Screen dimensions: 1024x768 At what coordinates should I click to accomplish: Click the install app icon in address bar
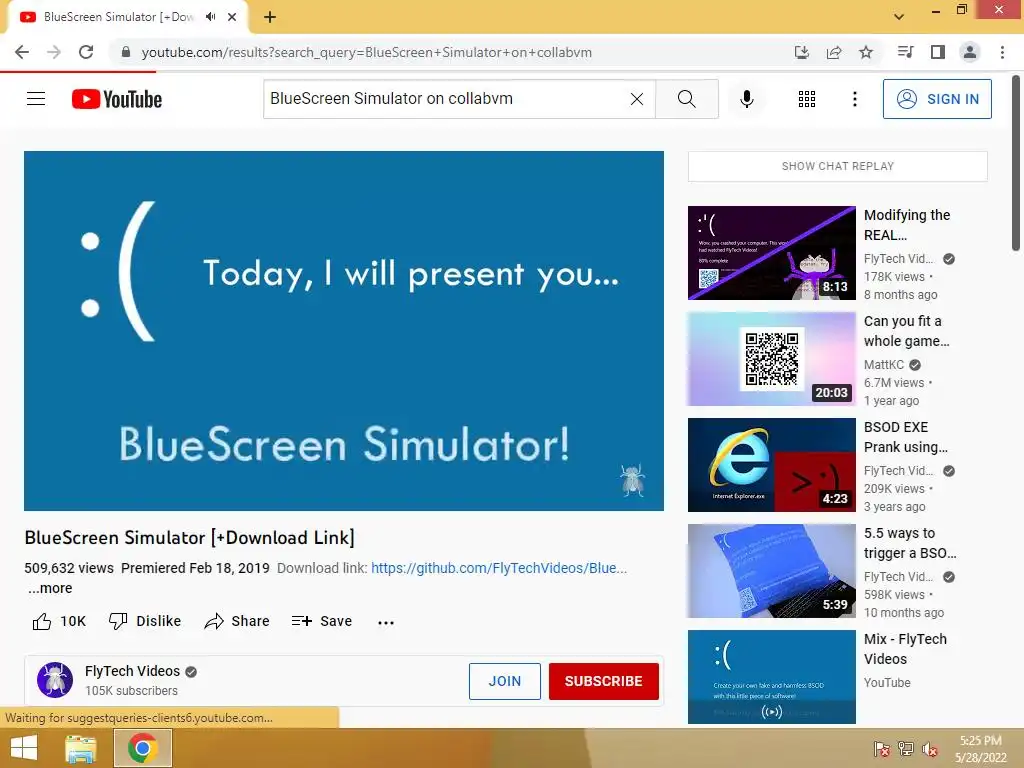point(802,52)
